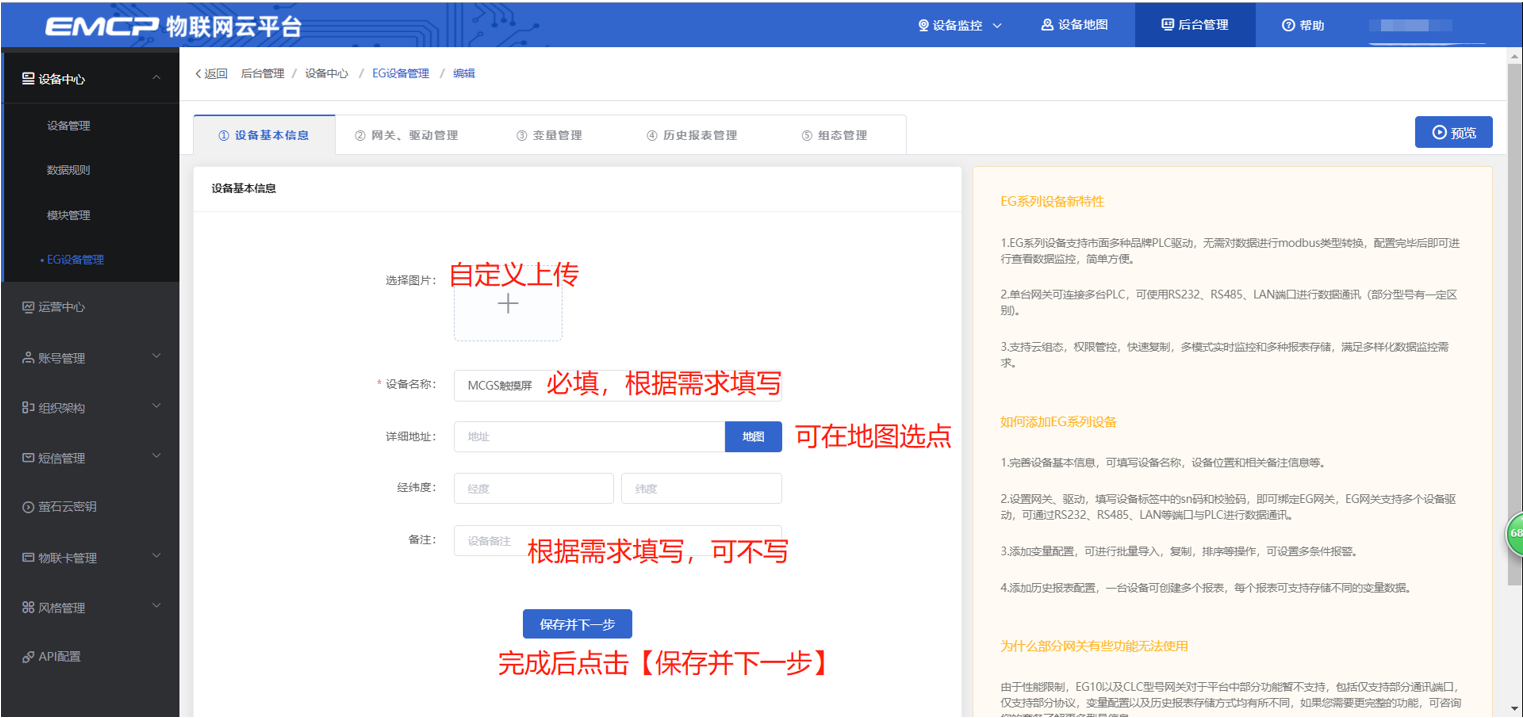Click the 帮助 question mark icon
Screen dimensions: 1523x718
[1288, 25]
